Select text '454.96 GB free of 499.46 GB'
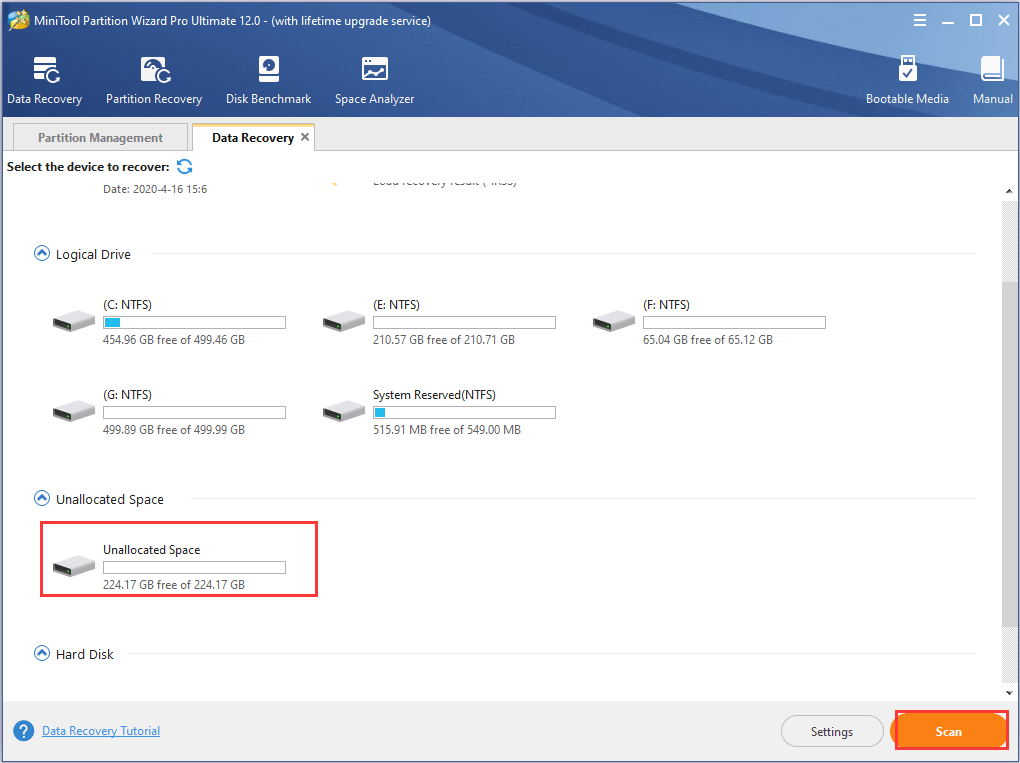 [174, 340]
